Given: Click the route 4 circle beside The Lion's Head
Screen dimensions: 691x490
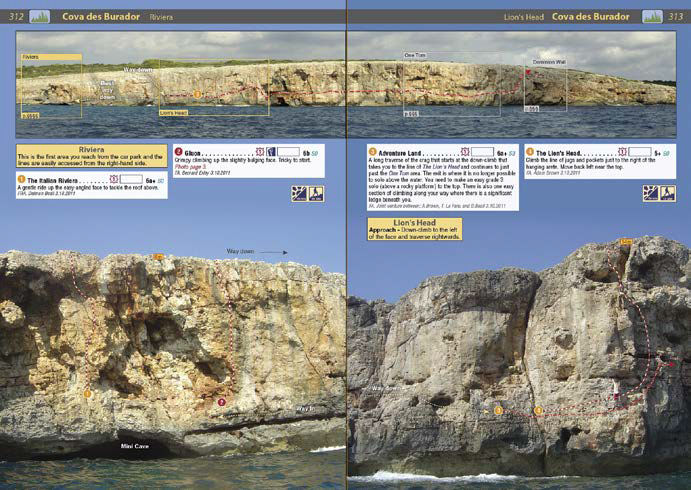Looking at the screenshot, I should [x=529, y=152].
